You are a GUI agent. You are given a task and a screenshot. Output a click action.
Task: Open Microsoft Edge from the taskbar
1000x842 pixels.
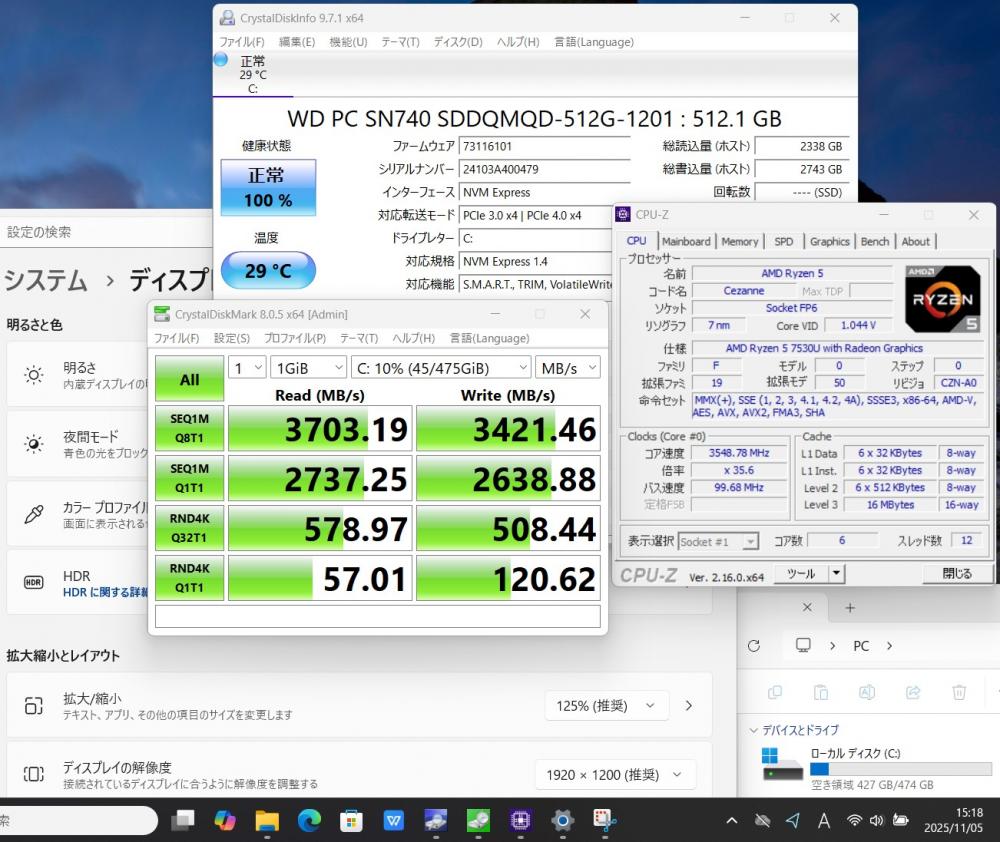(309, 821)
